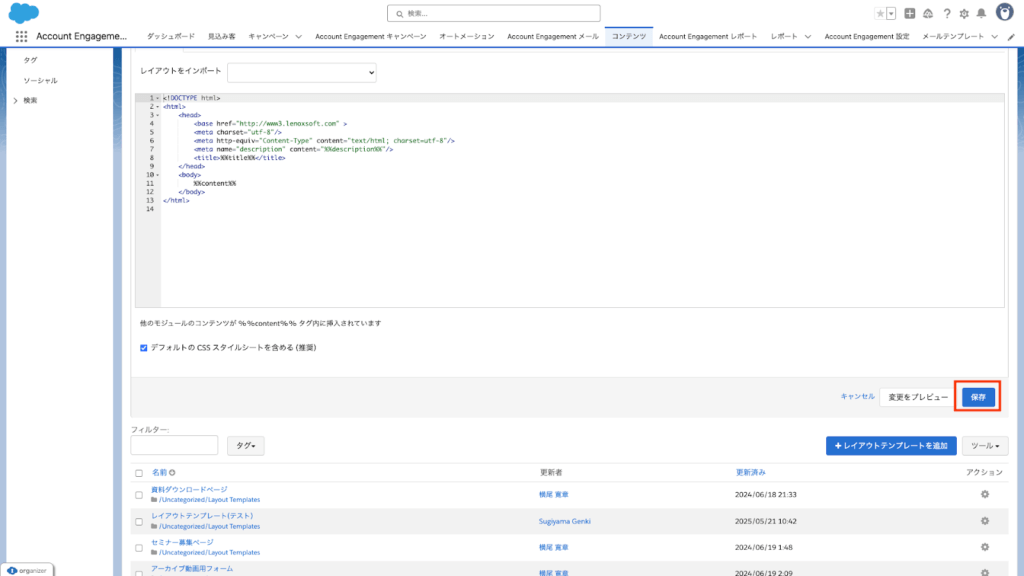Open the global actions plus icon
The width and height of the screenshot is (1024, 576).
909,13
